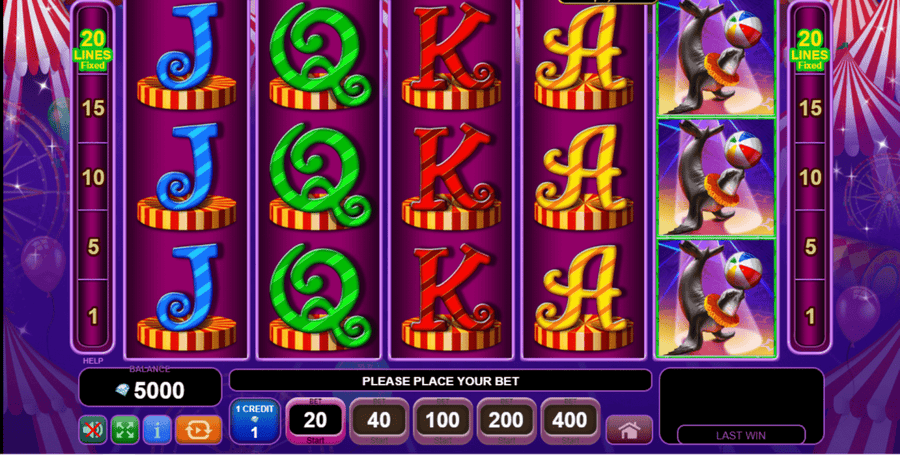Enable autoplay with orange loop icon
900x455 pixels.
198,429
